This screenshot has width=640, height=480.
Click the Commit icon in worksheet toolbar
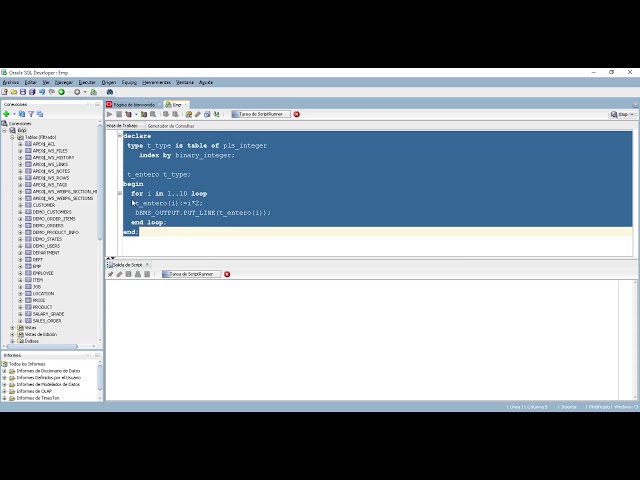[166, 114]
